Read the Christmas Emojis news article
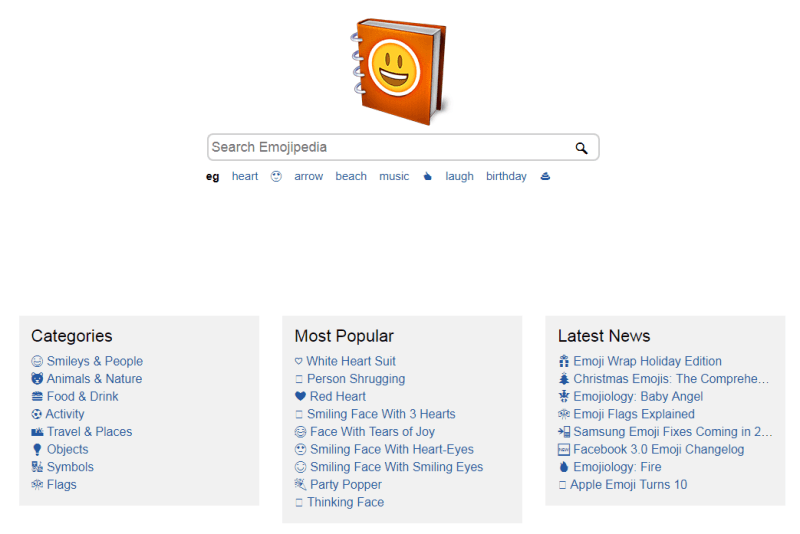Viewport: 800px width, 534px height. click(x=671, y=379)
